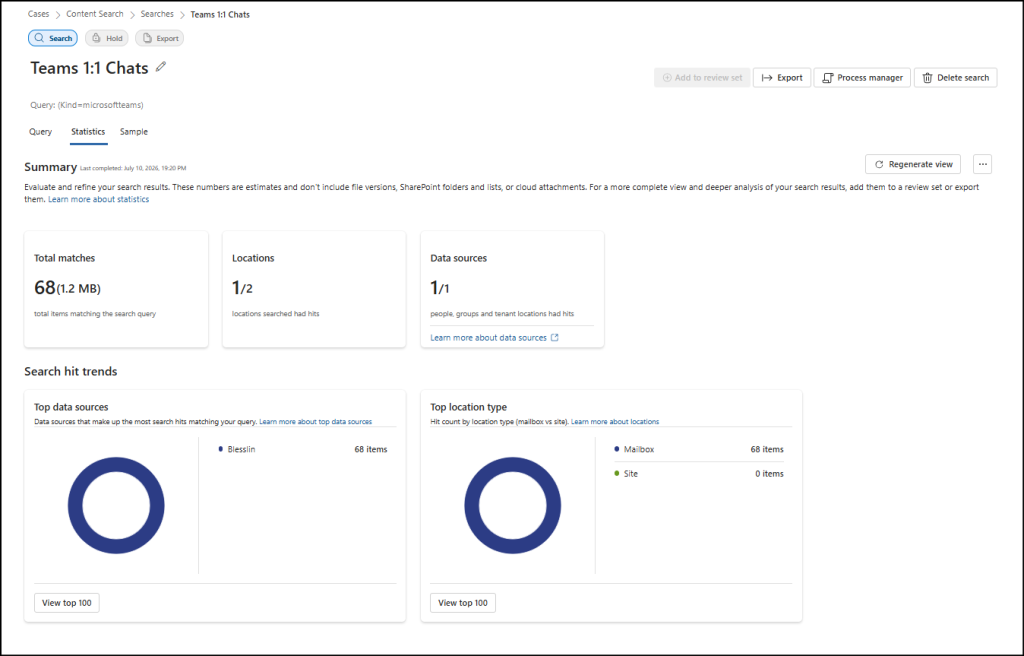Image resolution: width=1024 pixels, height=656 pixels.
Task: Go to Cases in breadcrumb
Action: pos(39,14)
